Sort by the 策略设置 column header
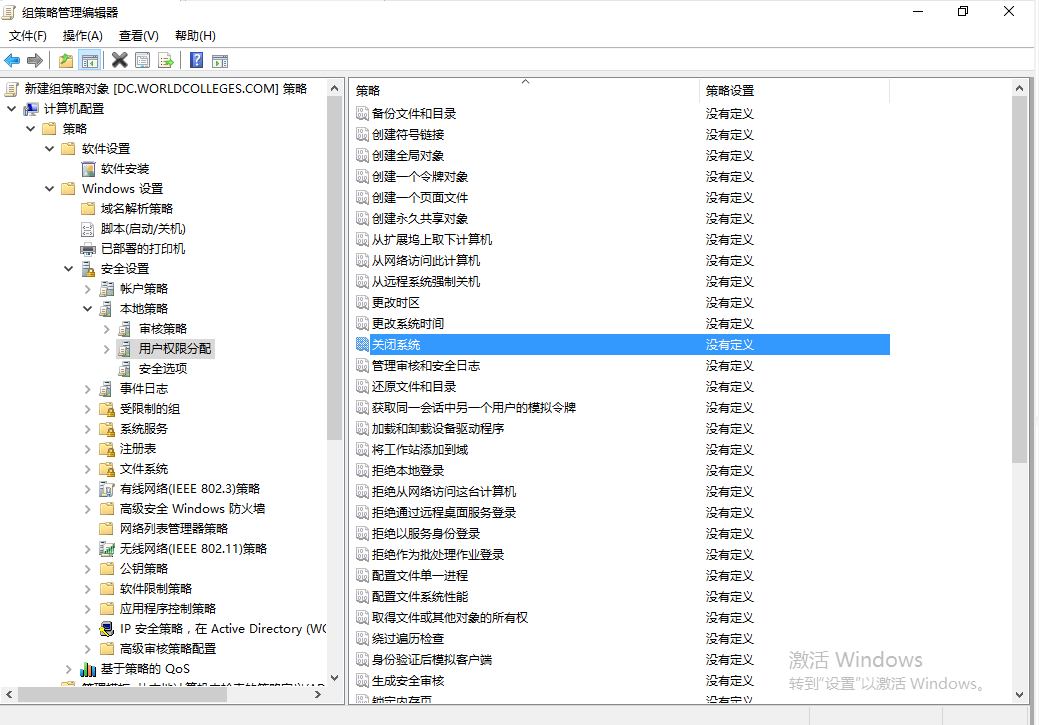This screenshot has height=725, width=1039. coord(794,91)
